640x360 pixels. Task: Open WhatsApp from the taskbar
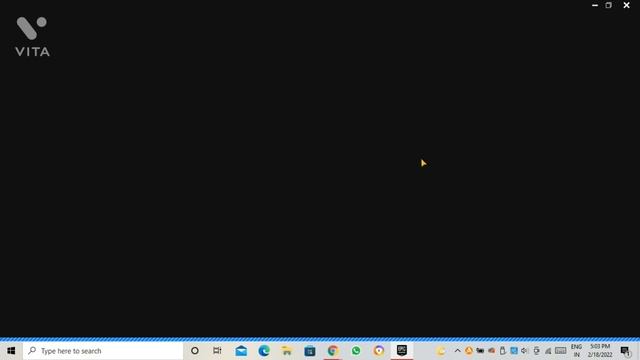point(356,351)
